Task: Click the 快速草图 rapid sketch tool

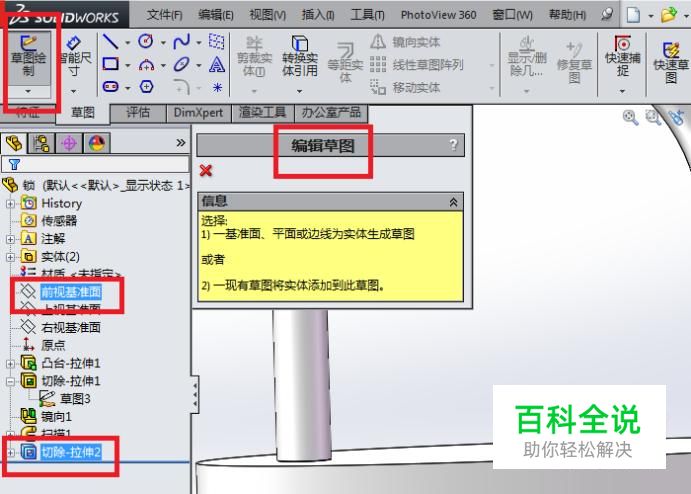Action: (x=671, y=63)
